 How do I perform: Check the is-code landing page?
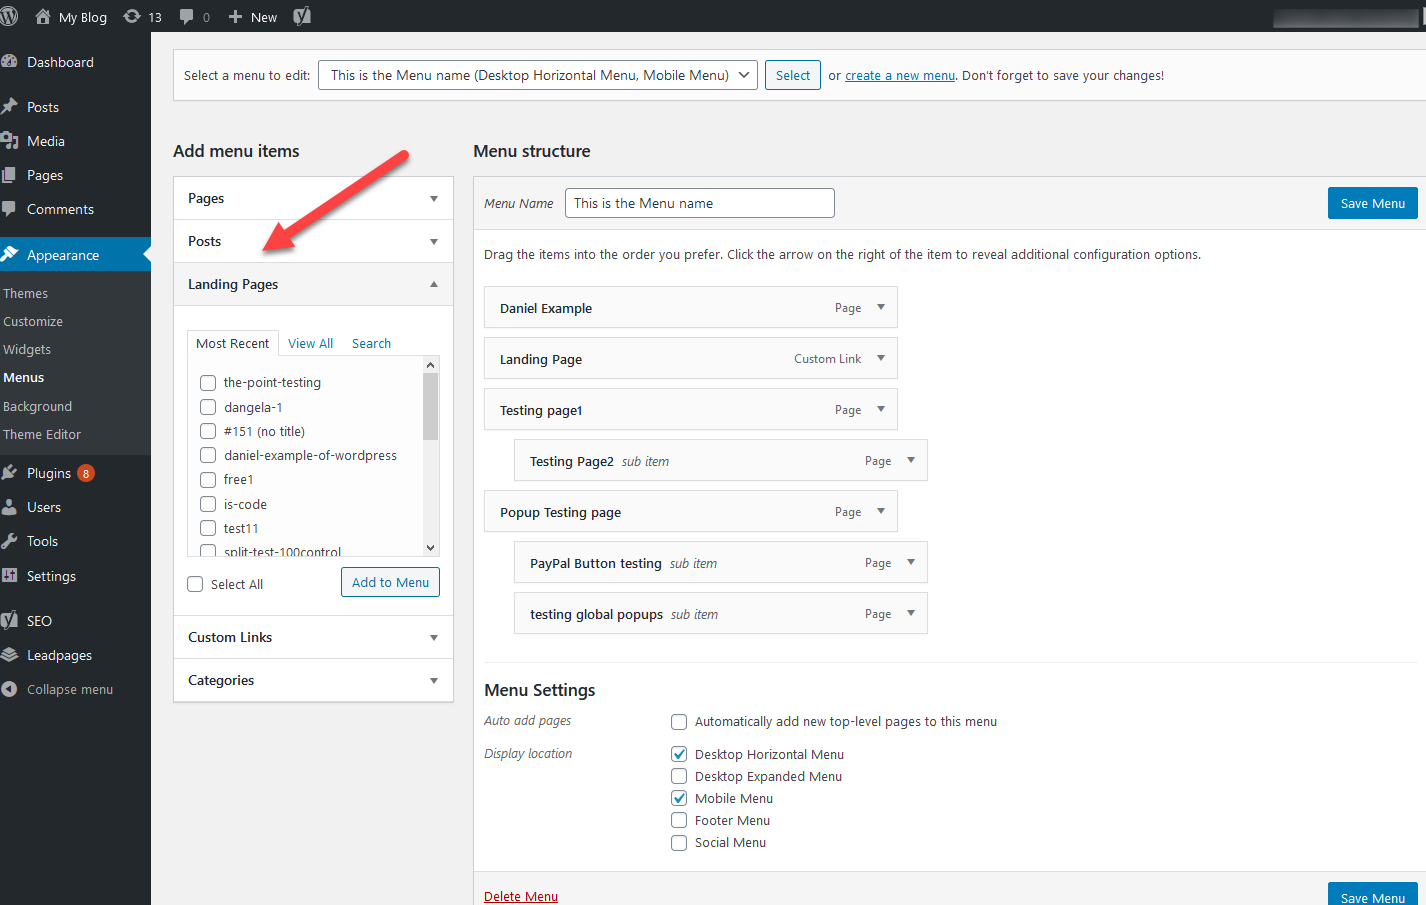coord(208,504)
